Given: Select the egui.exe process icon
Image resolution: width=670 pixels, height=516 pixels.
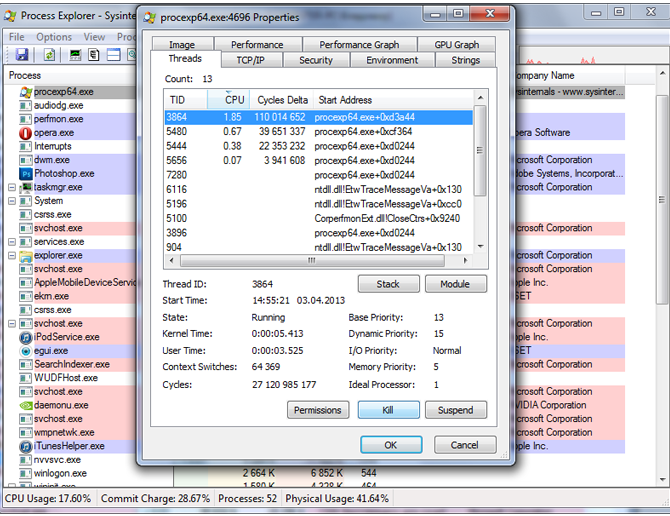Looking at the screenshot, I should point(25,351).
